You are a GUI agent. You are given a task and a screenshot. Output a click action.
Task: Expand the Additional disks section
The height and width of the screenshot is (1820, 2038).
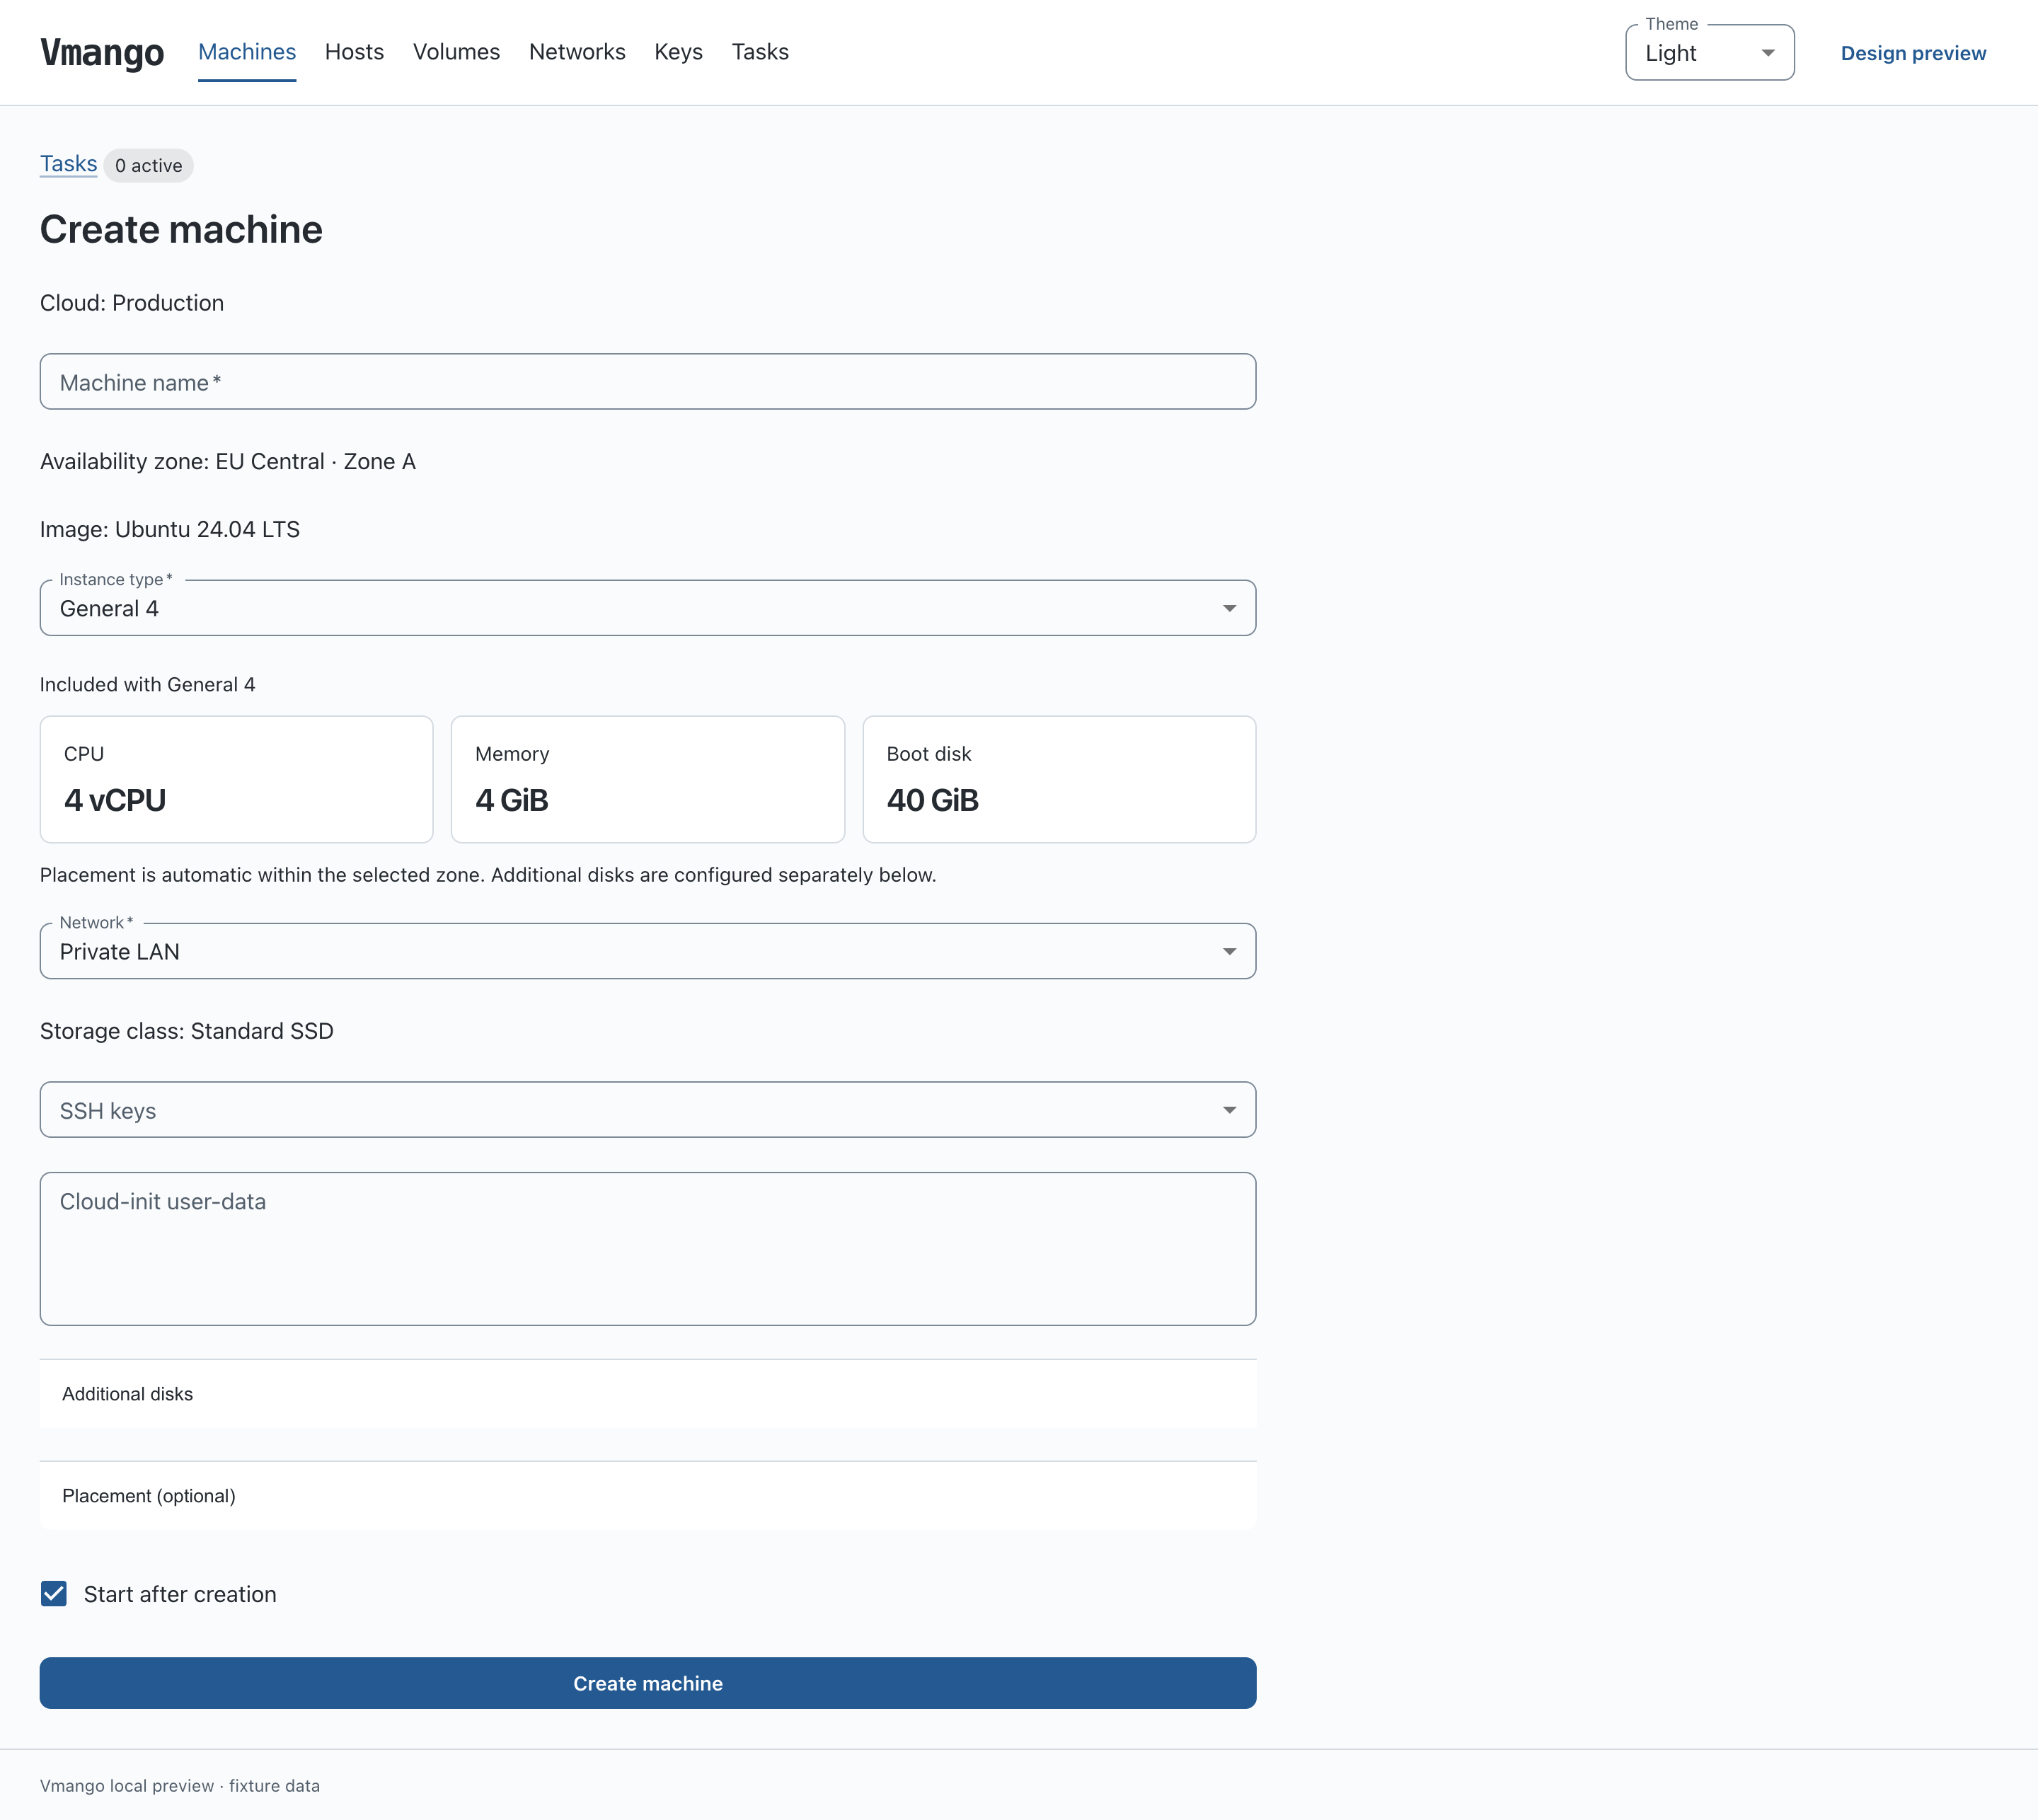[648, 1394]
